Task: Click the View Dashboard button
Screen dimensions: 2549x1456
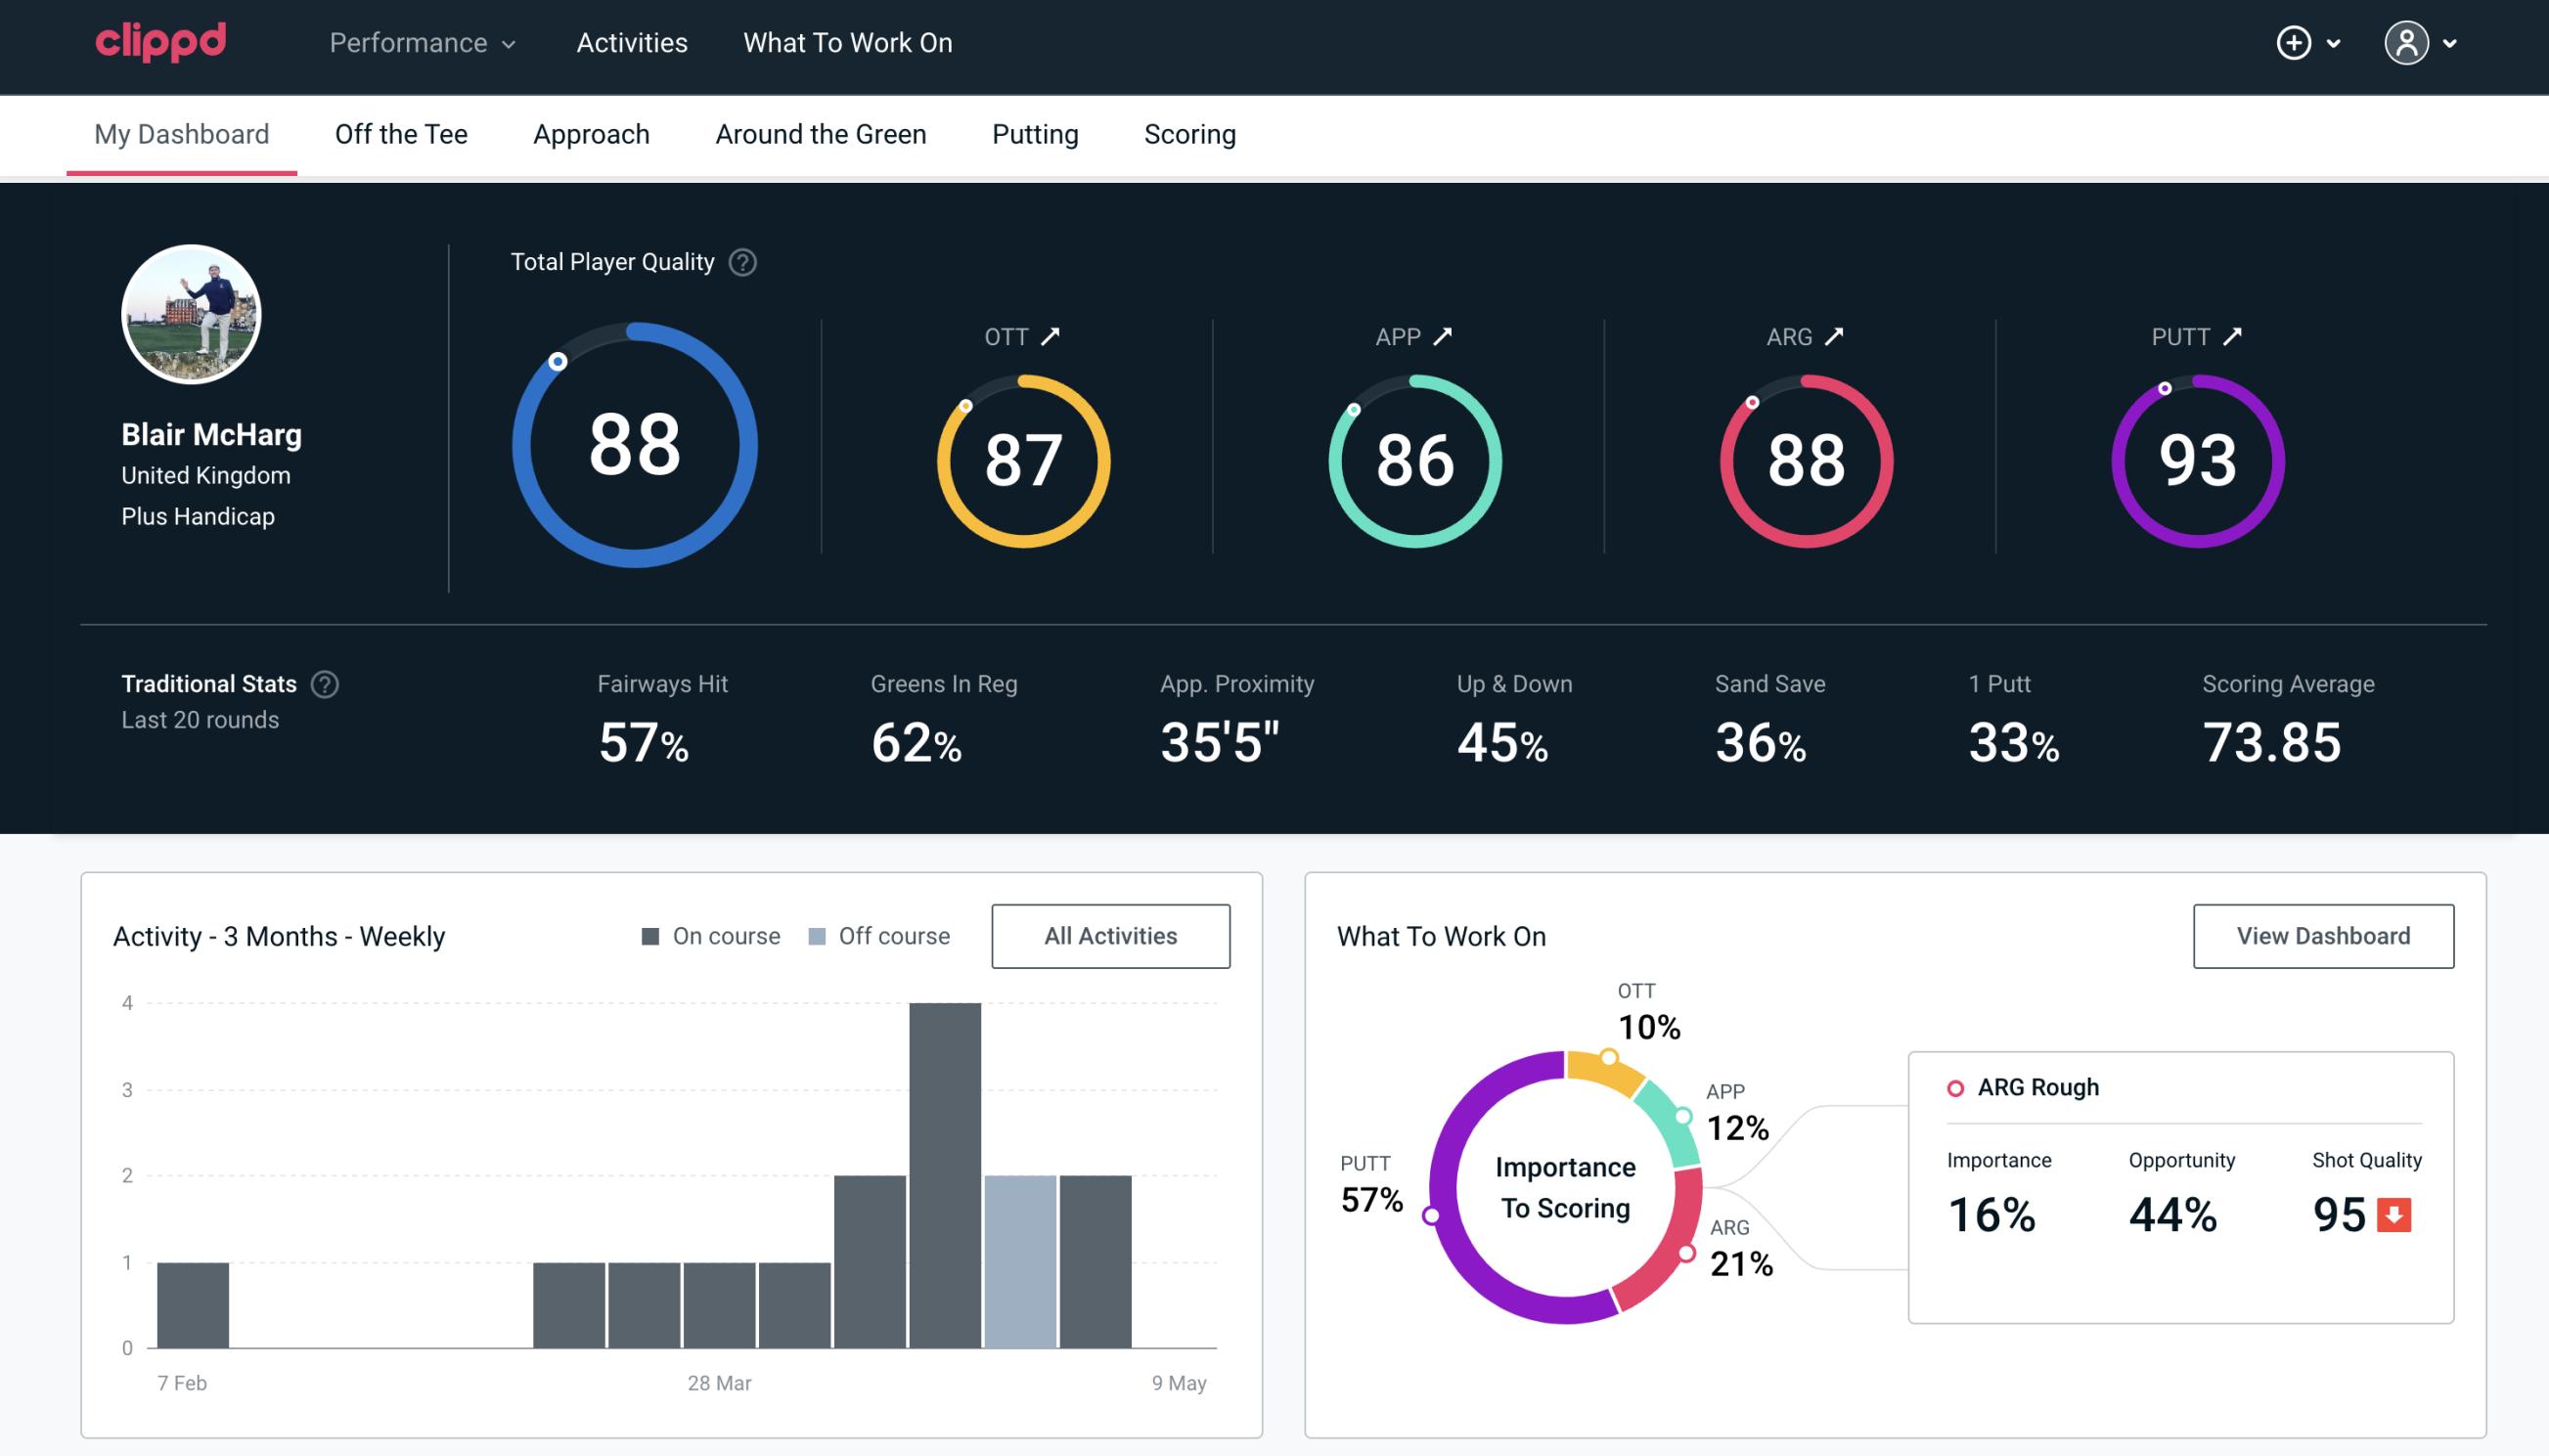Action: [x=2321, y=935]
